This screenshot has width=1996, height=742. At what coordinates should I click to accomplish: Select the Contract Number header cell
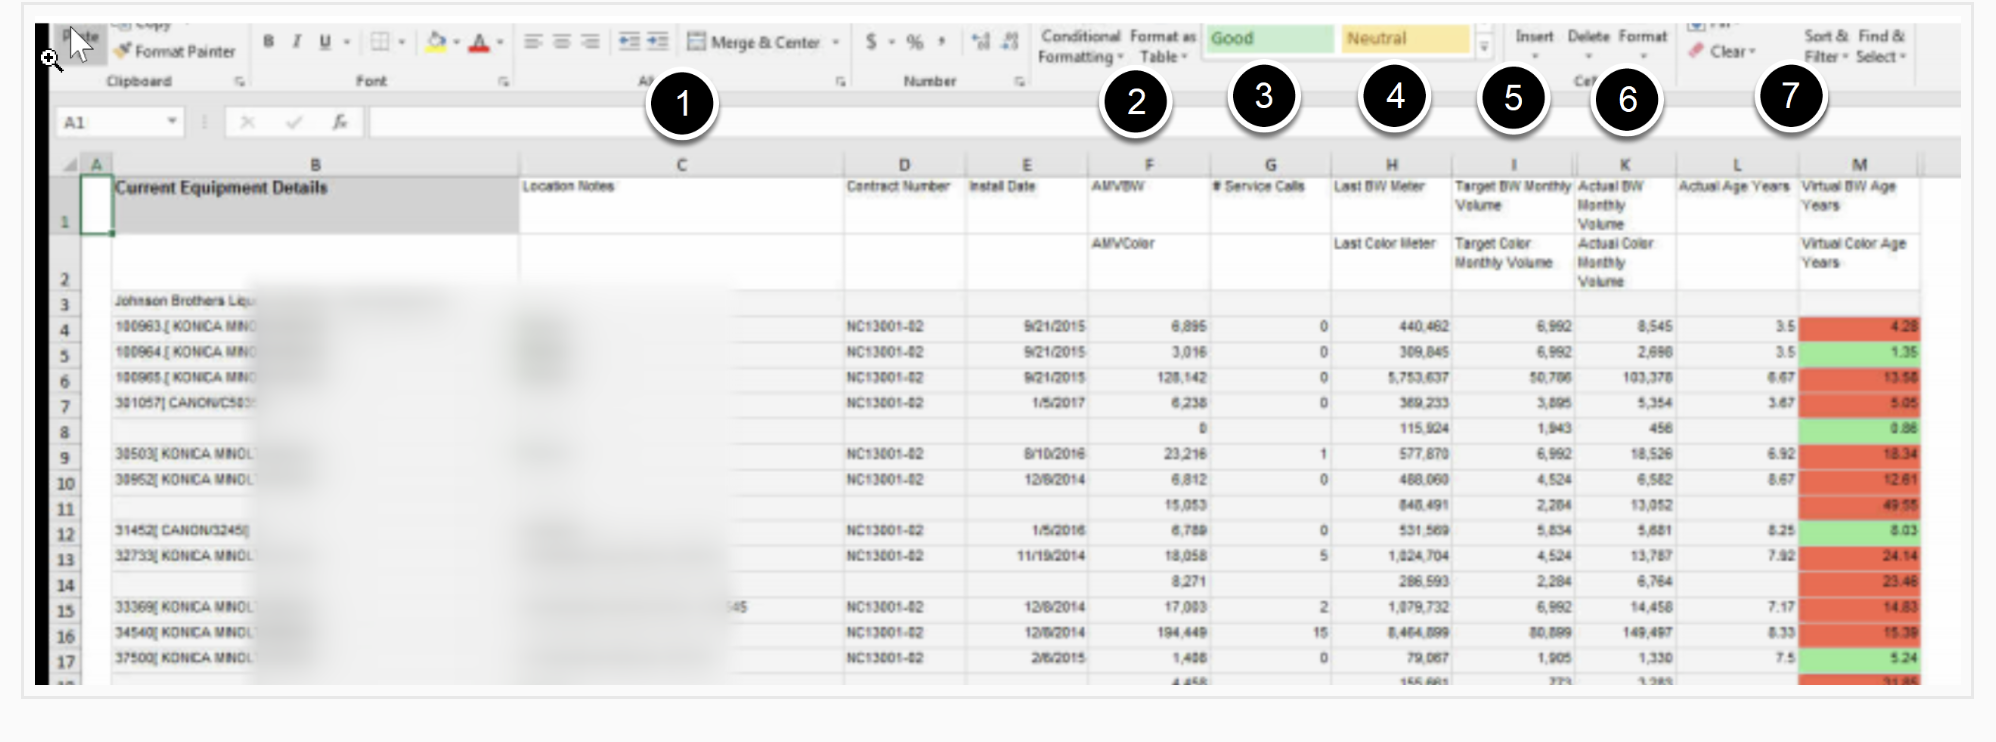904,206
